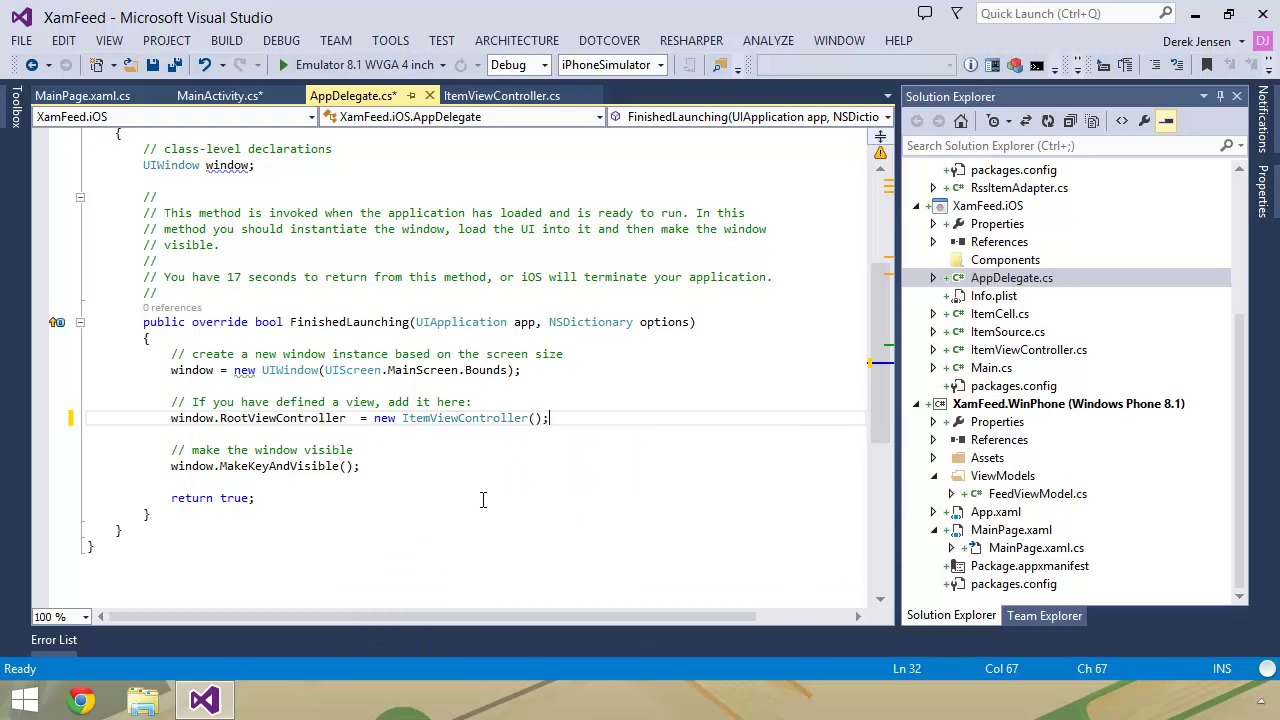Open the Emulator target dropdown arrow
This screenshot has width=1280, height=720.
pyautogui.click(x=443, y=65)
